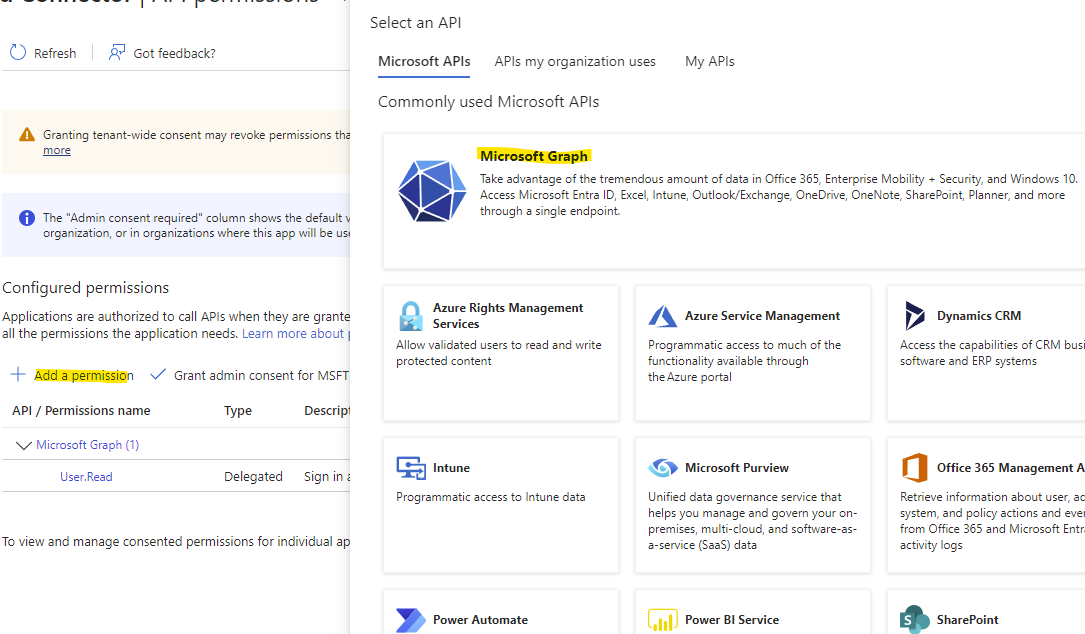1085x634 pixels.
Task: Collapse the Microsoft Graph (1) permissions group
Action: (x=24, y=445)
